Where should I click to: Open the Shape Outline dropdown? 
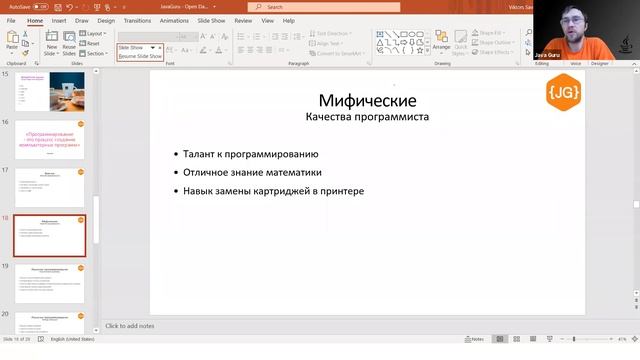pos(493,42)
